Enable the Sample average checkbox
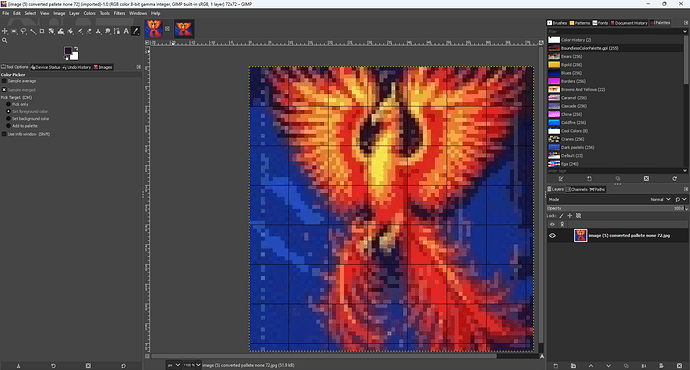Viewport: 690px width, 370px height. (4, 81)
